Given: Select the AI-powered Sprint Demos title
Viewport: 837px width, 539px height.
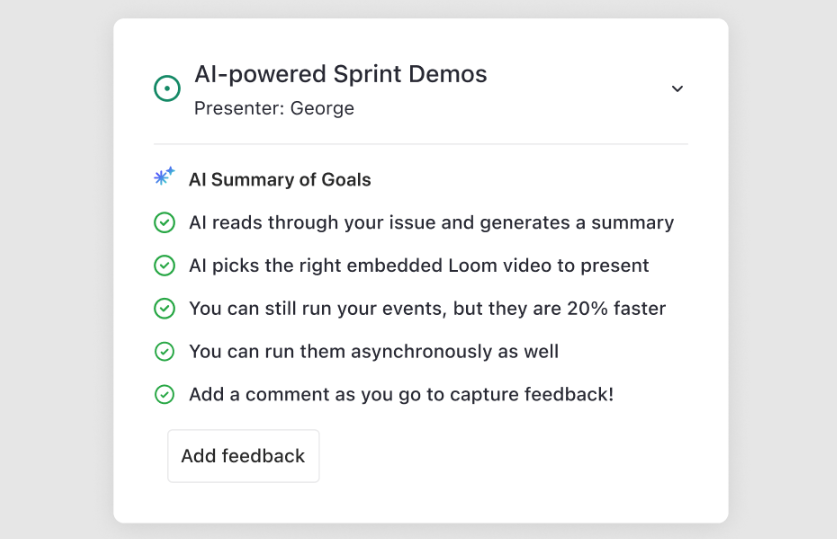Looking at the screenshot, I should pyautogui.click(x=341, y=74).
